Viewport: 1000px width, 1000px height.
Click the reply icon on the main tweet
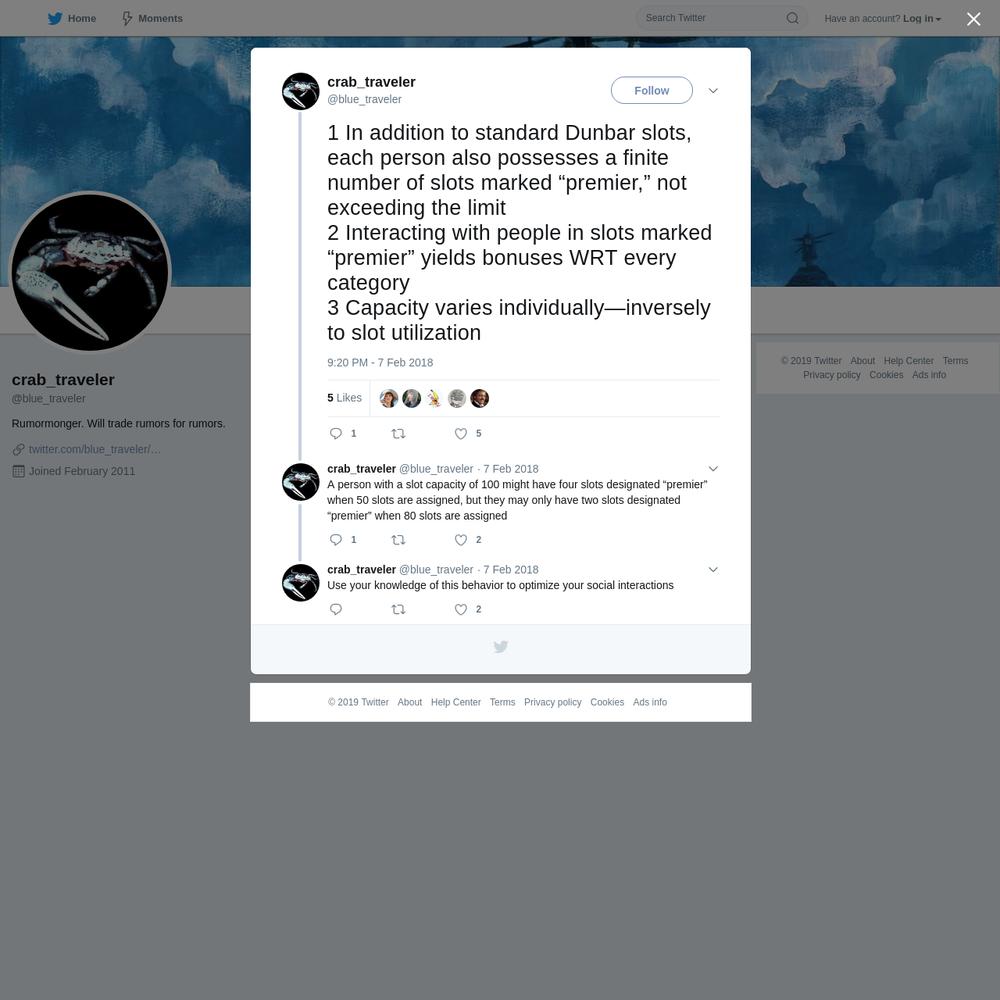336,434
